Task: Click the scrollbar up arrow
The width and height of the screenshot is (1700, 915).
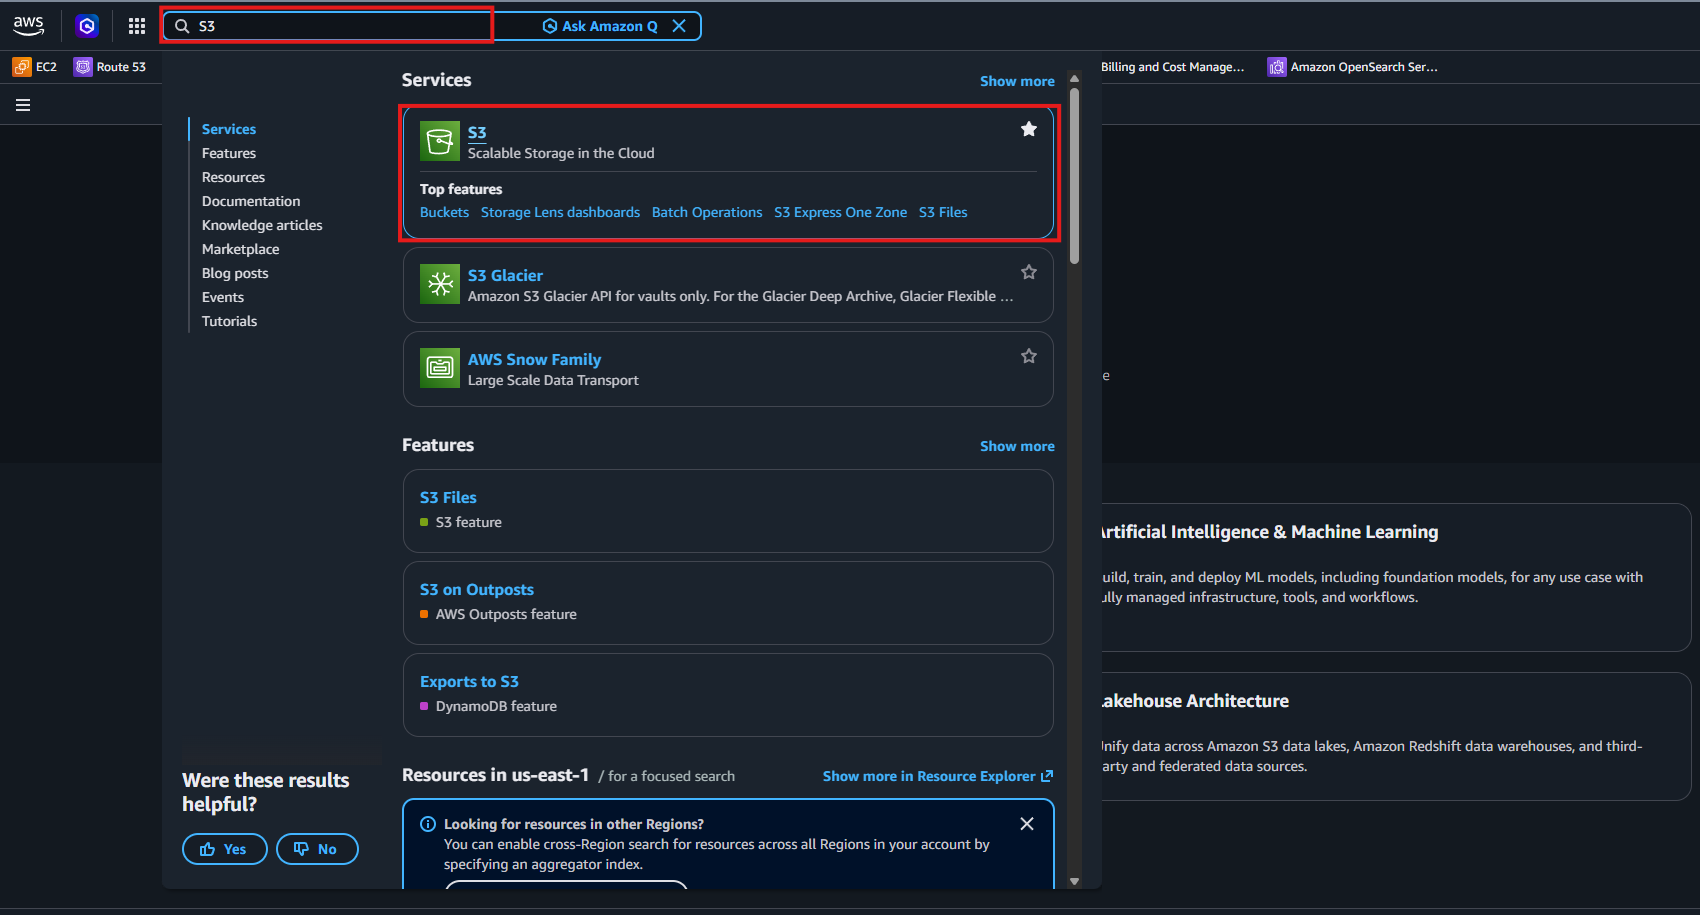Action: [x=1074, y=78]
